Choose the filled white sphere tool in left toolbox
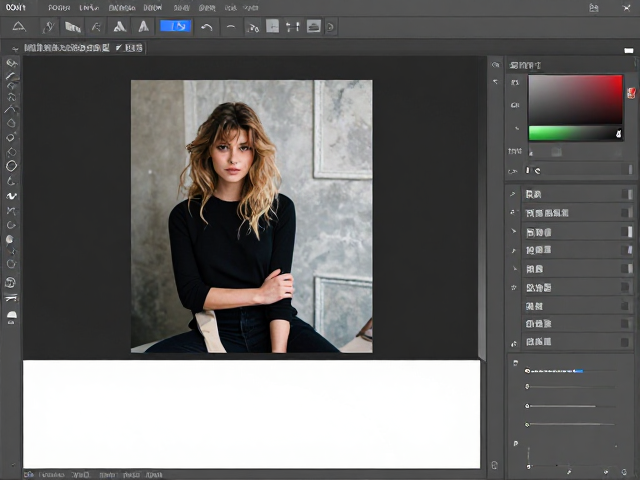The height and width of the screenshot is (480, 640). point(10,239)
